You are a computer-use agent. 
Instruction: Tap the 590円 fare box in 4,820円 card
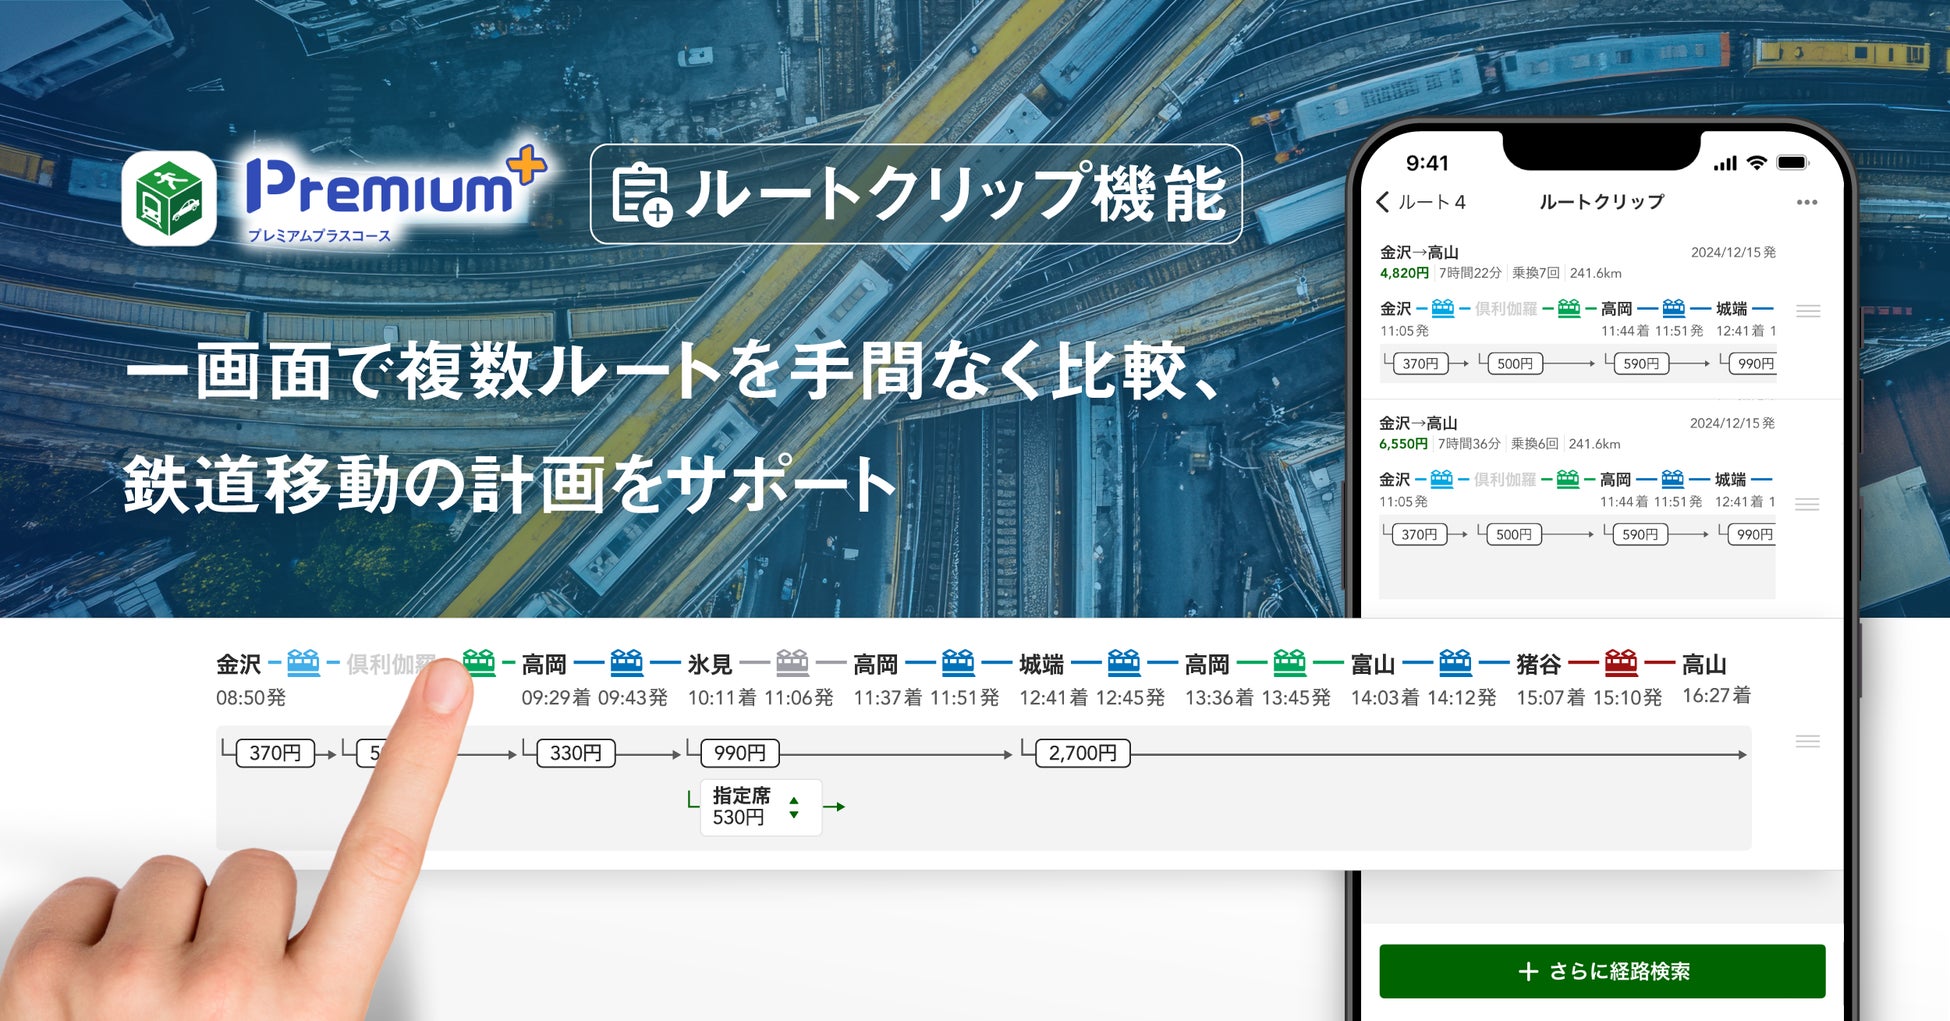point(1641,364)
